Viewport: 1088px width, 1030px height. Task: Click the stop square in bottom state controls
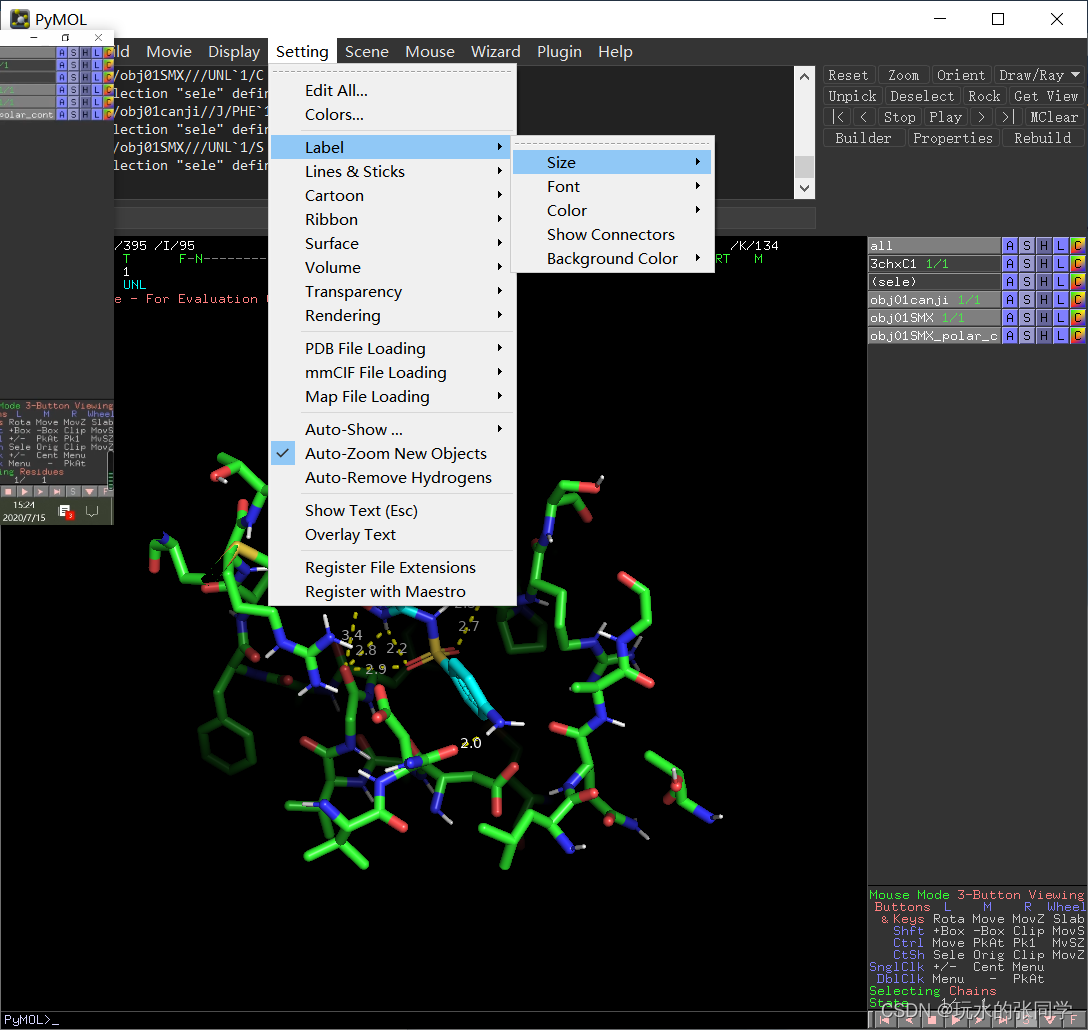click(x=932, y=1021)
